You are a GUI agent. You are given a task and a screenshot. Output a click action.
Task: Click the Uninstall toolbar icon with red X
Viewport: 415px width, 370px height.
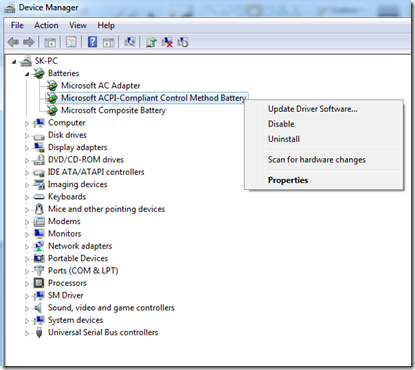[x=167, y=42]
